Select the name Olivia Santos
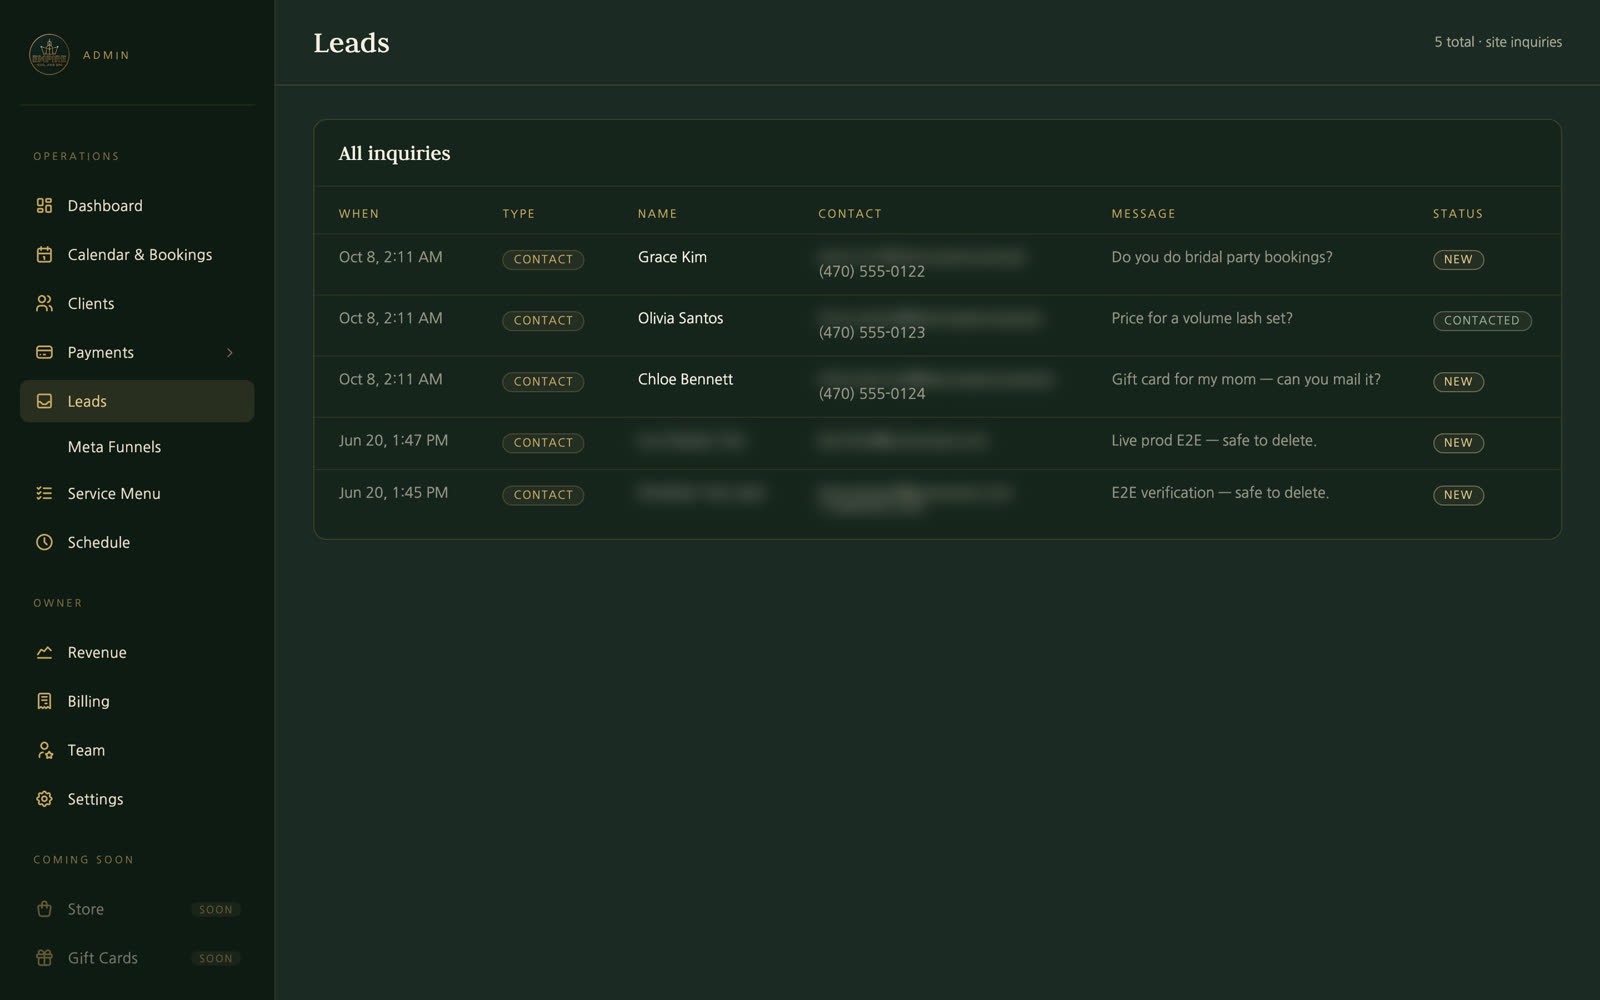 click(x=680, y=318)
